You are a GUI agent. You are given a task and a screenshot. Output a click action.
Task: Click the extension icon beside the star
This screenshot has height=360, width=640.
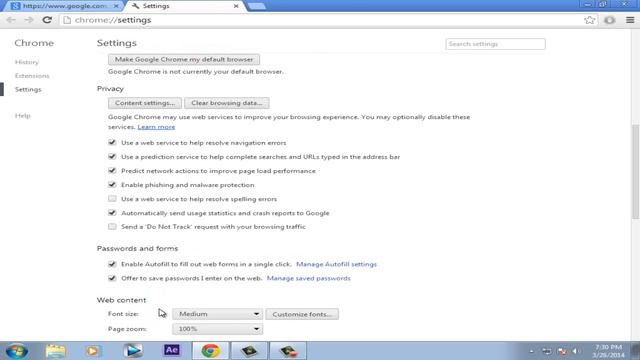coord(610,20)
